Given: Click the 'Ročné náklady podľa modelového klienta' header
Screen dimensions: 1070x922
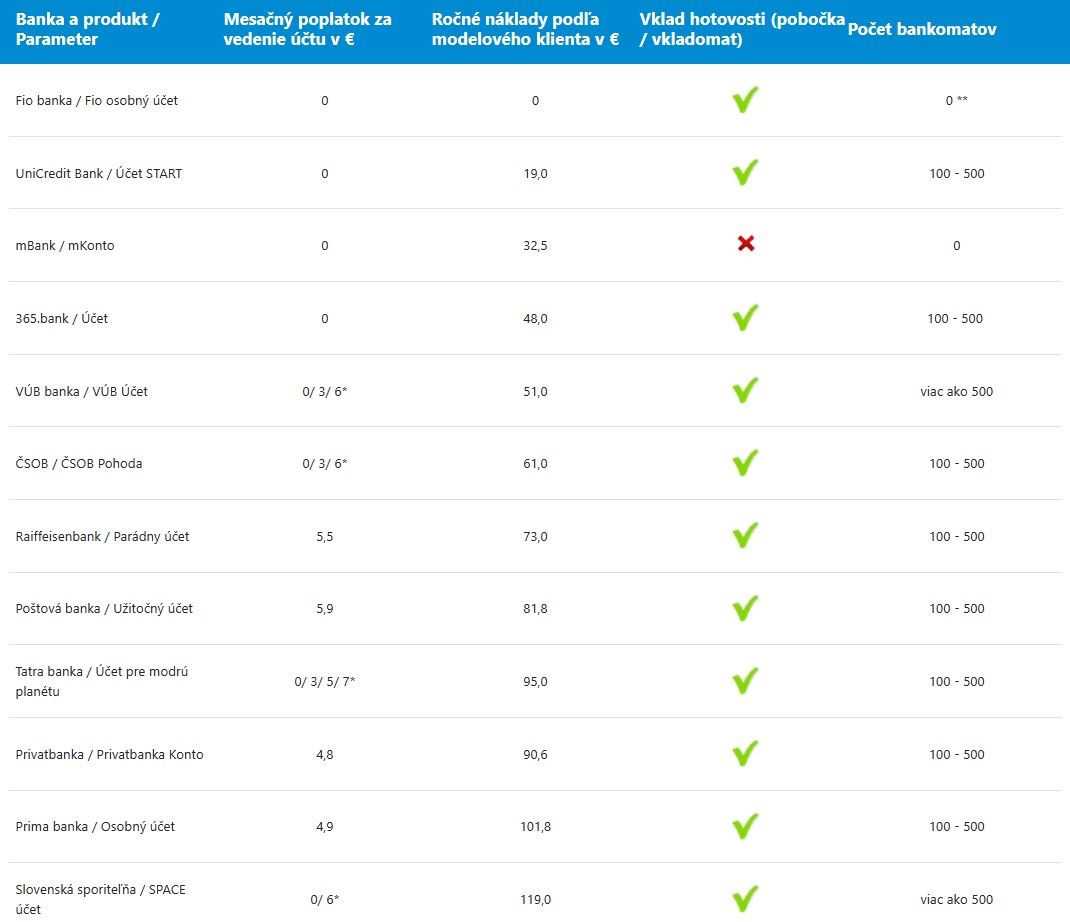Looking at the screenshot, I should (525, 30).
